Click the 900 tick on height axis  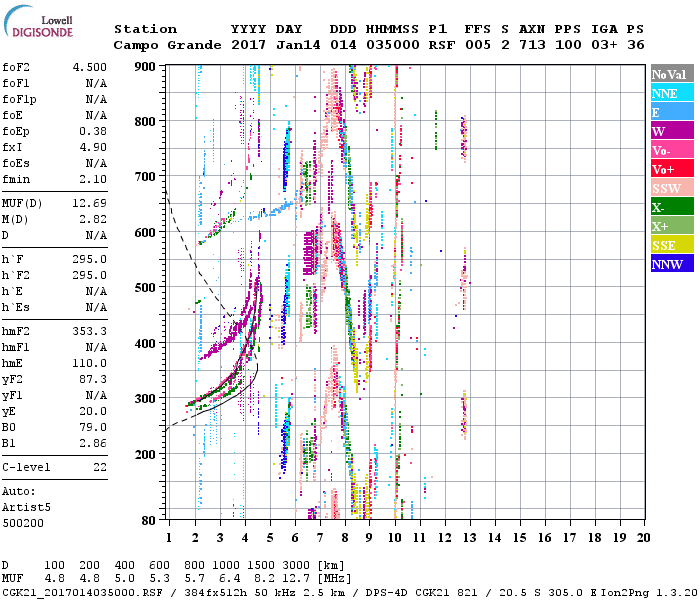tap(147, 66)
